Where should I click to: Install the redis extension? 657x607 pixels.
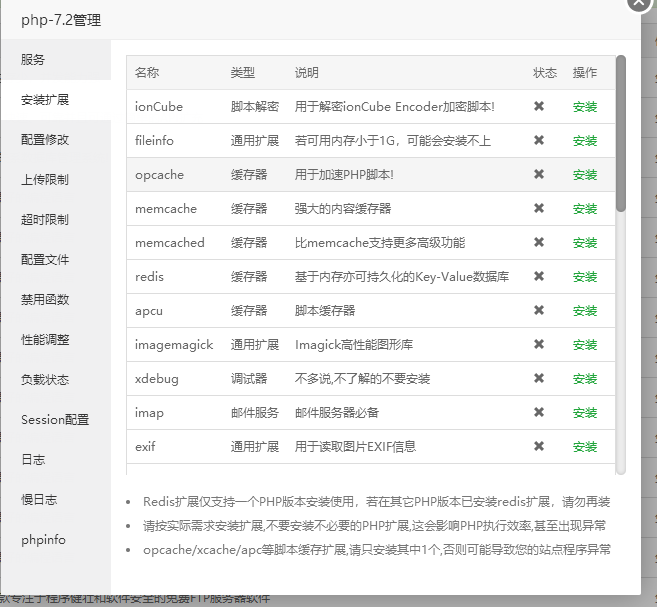(585, 277)
